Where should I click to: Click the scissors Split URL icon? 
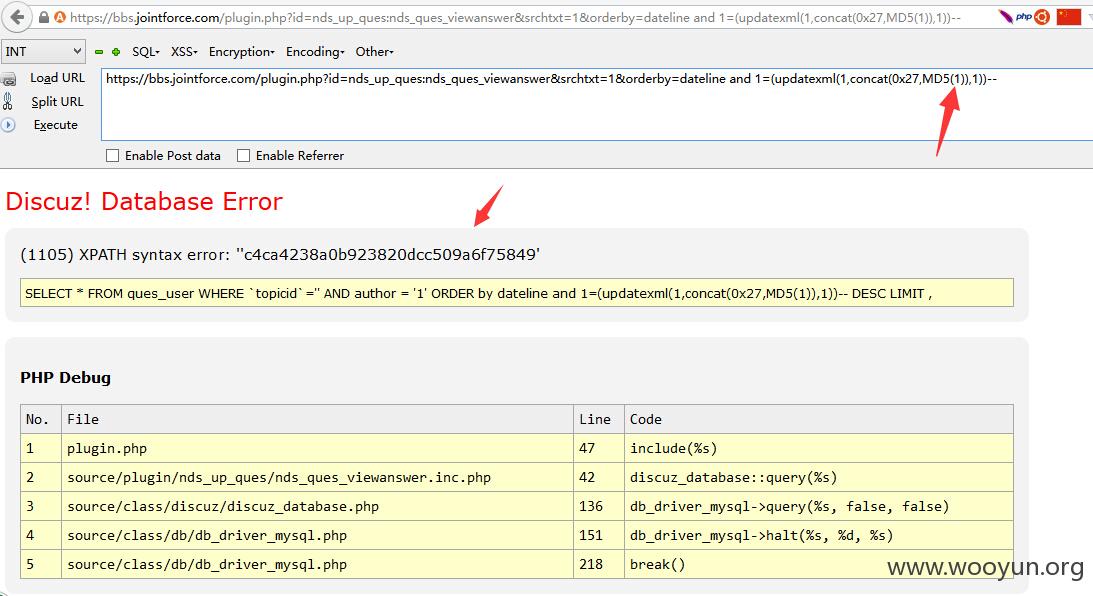pyautogui.click(x=8, y=102)
